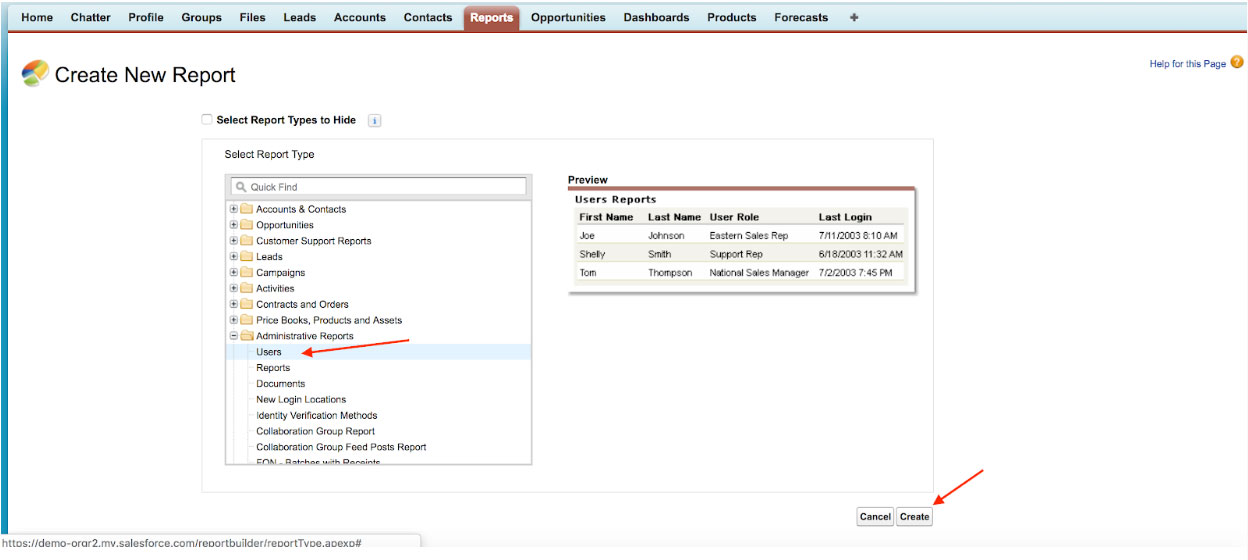Open the Files tab
The image size is (1248, 560).
tap(253, 17)
